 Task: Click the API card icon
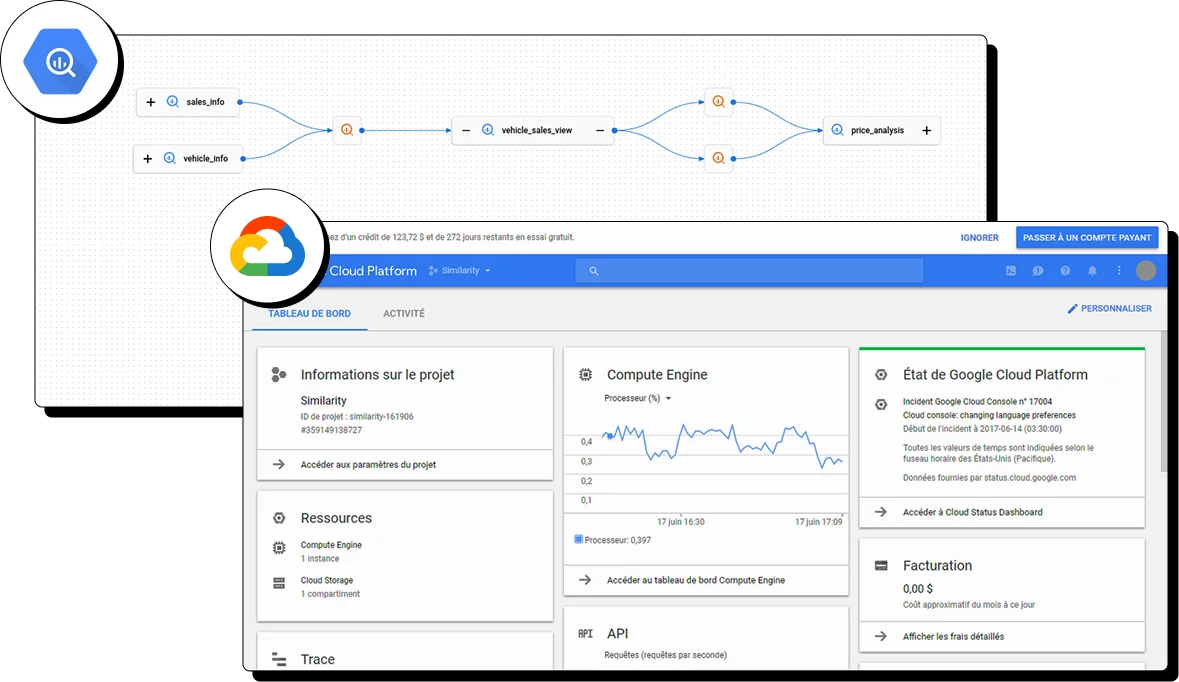pos(585,633)
